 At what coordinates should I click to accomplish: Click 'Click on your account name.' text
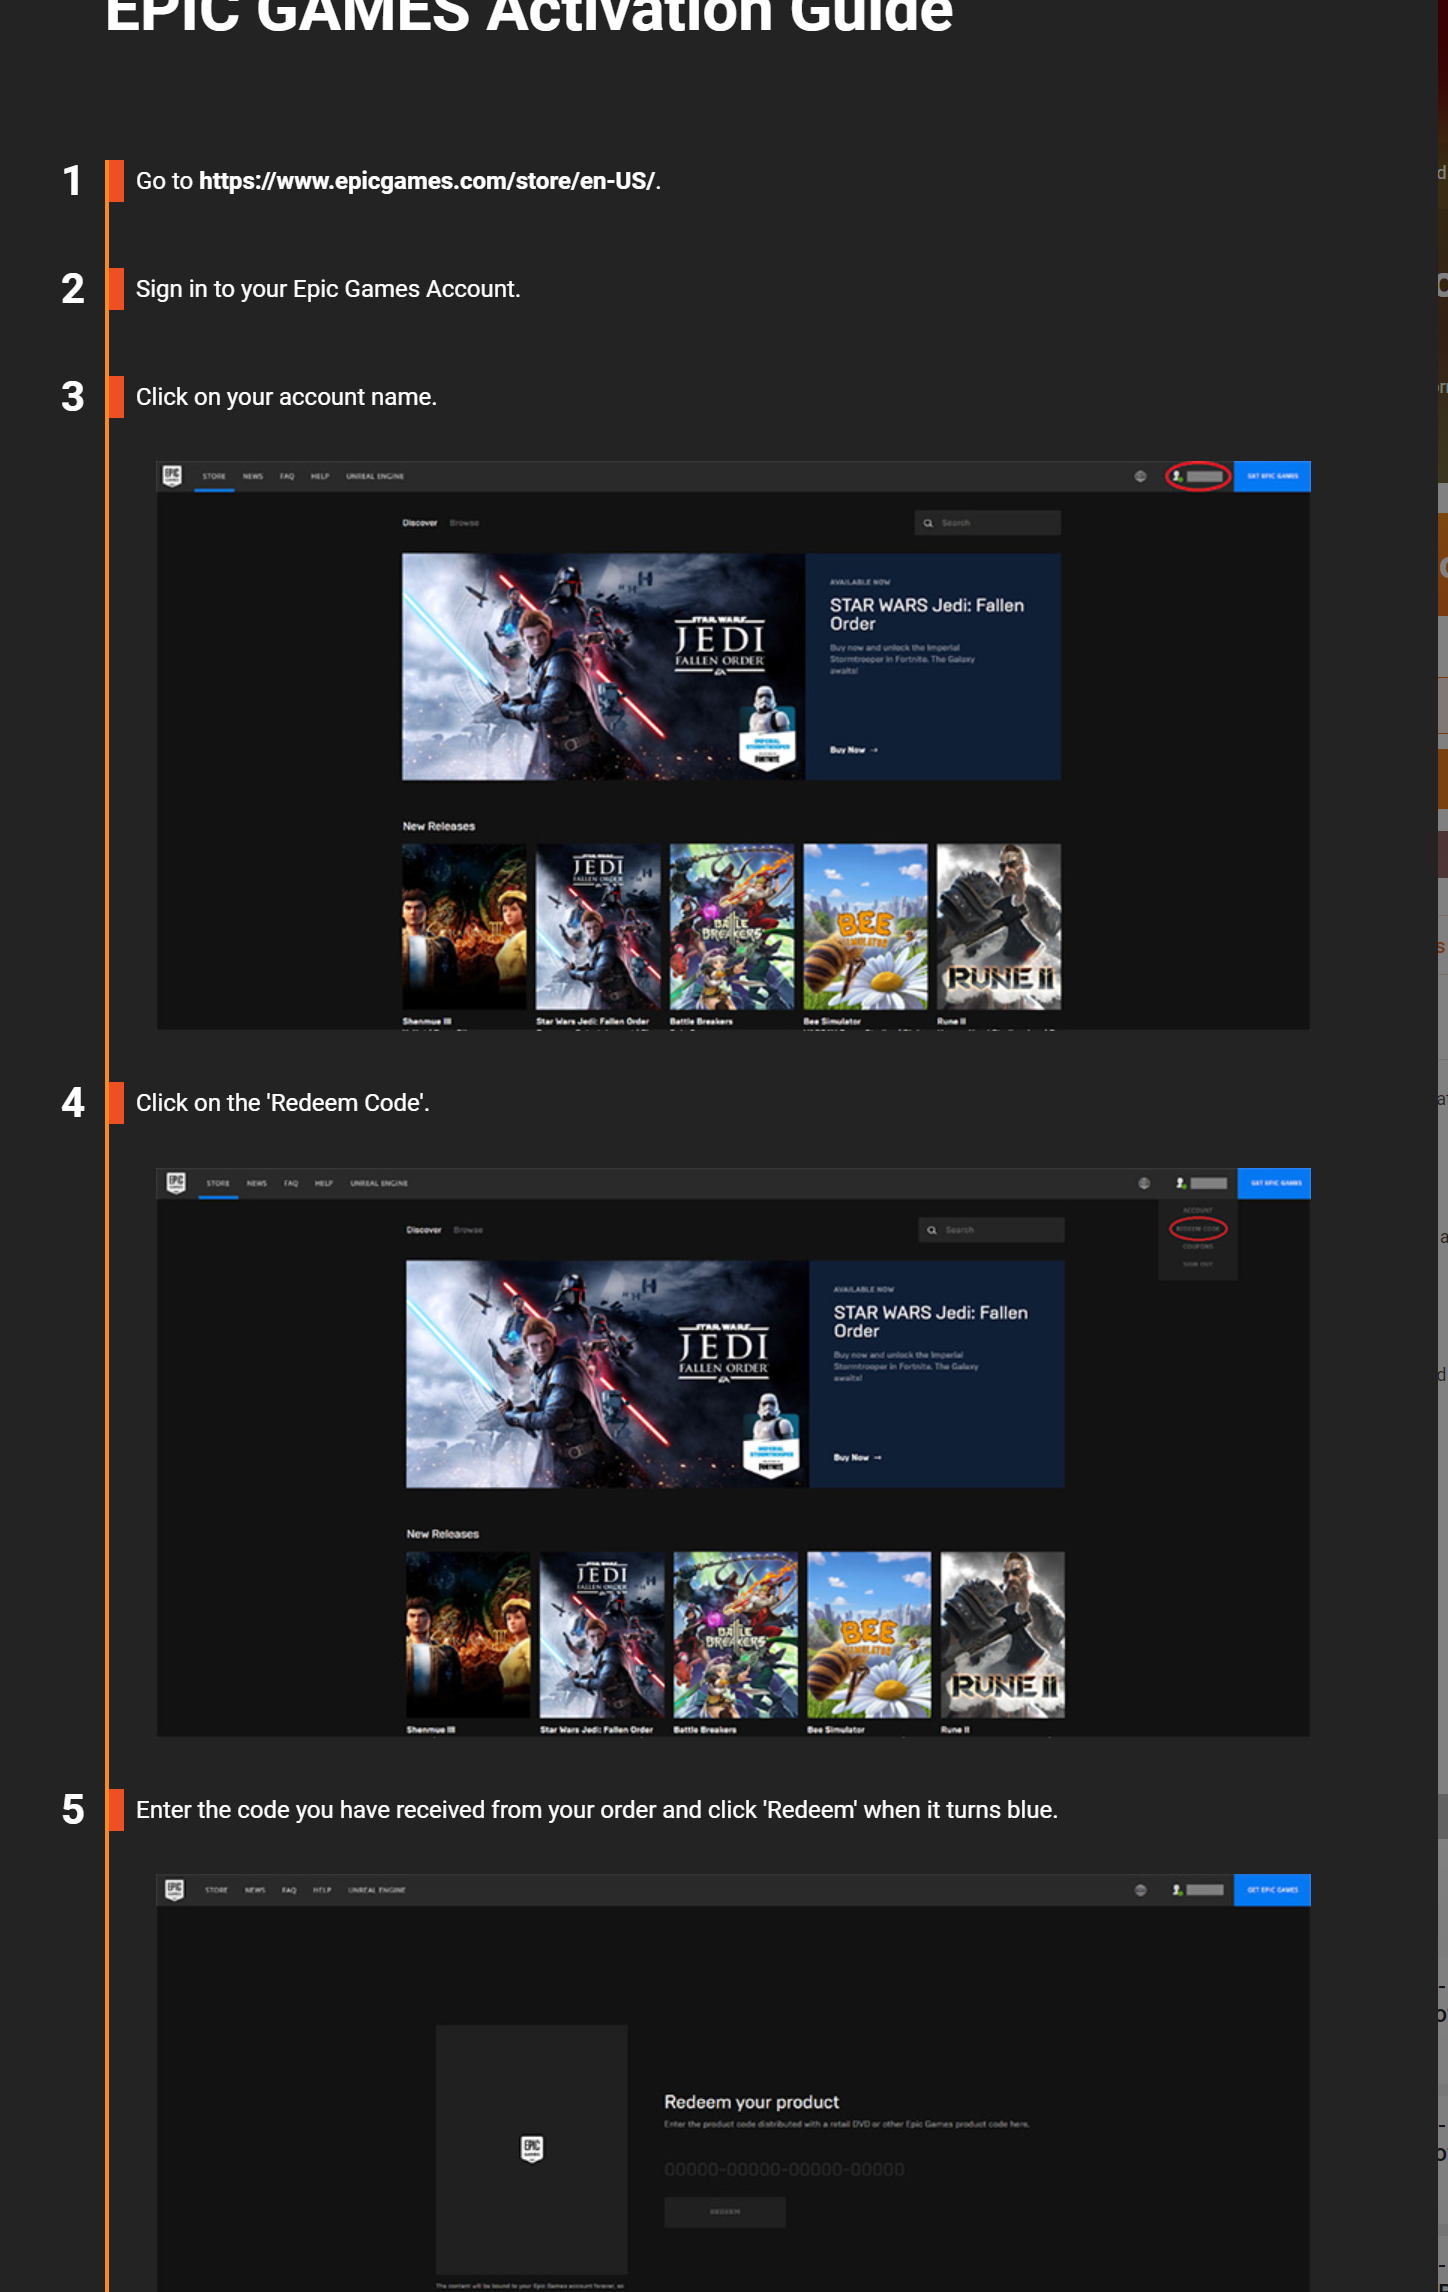coord(286,397)
